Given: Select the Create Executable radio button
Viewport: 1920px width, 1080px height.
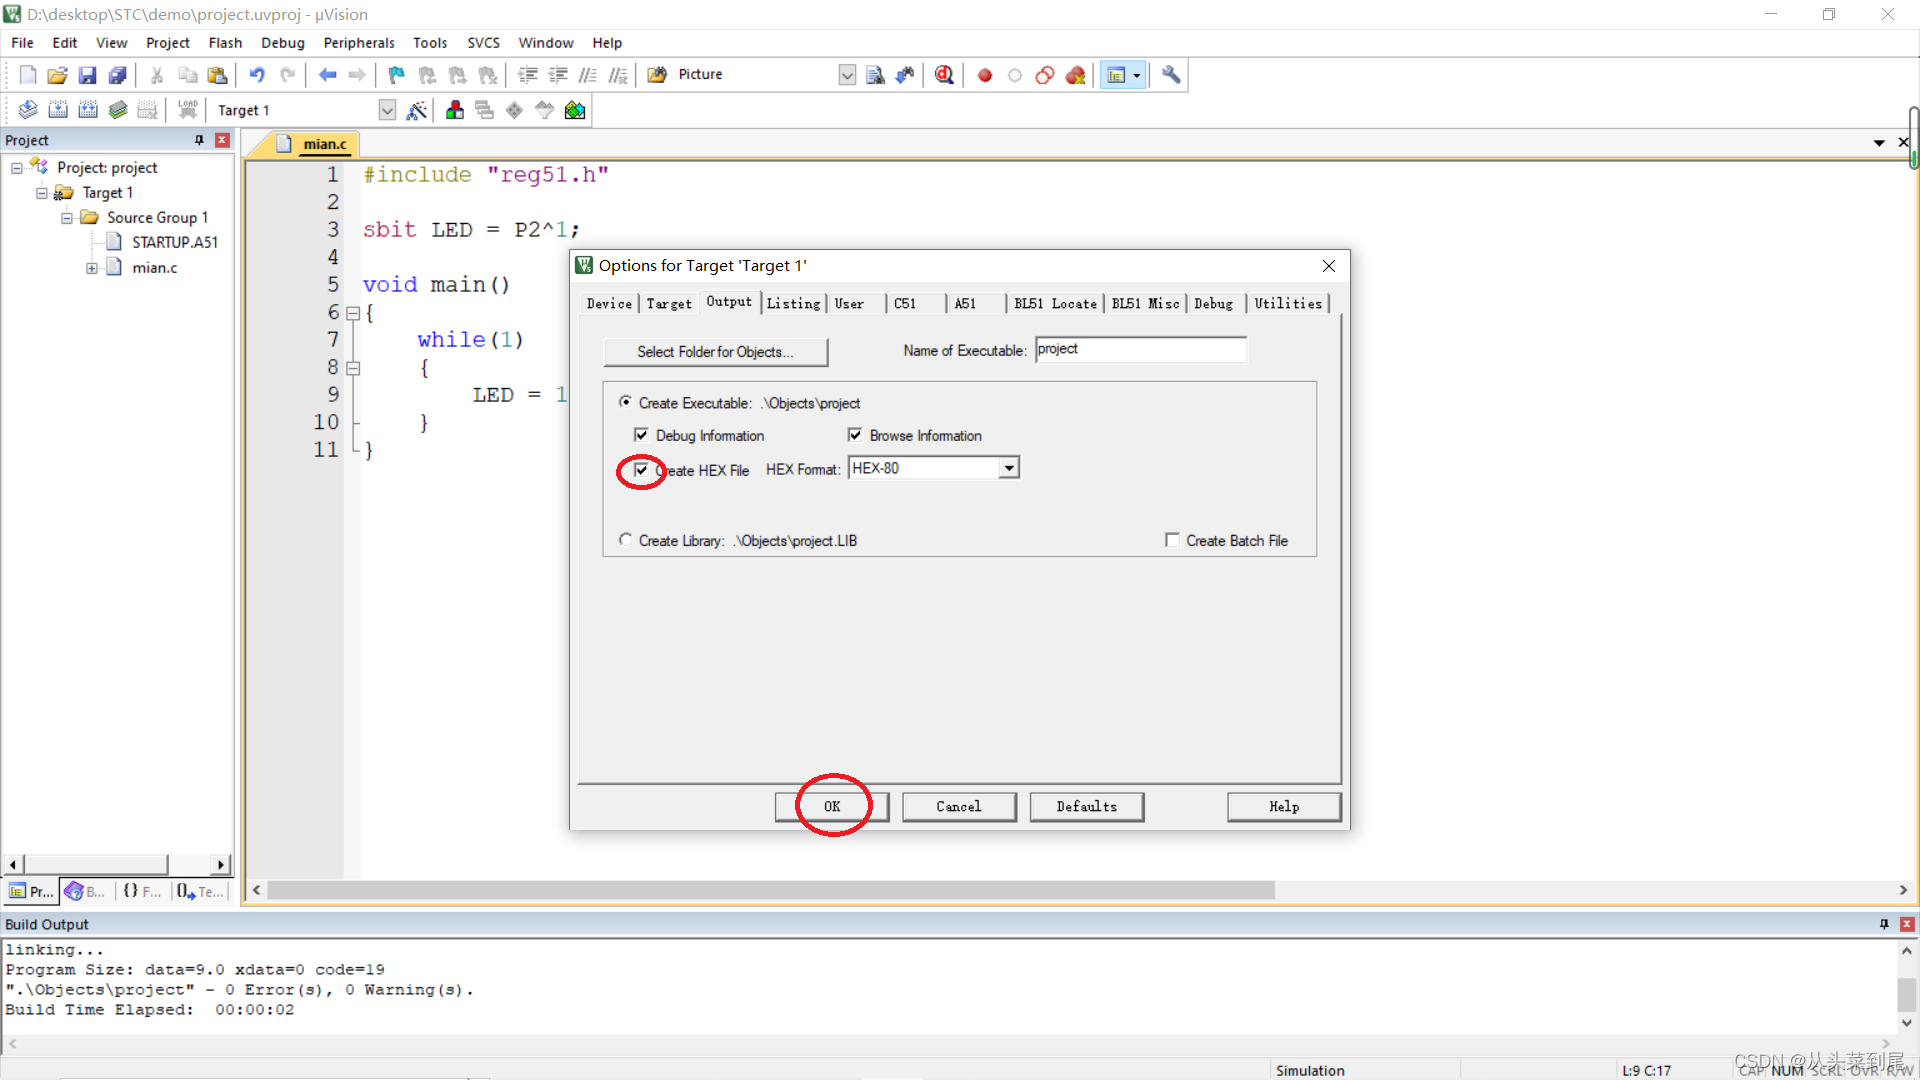Looking at the screenshot, I should point(625,402).
